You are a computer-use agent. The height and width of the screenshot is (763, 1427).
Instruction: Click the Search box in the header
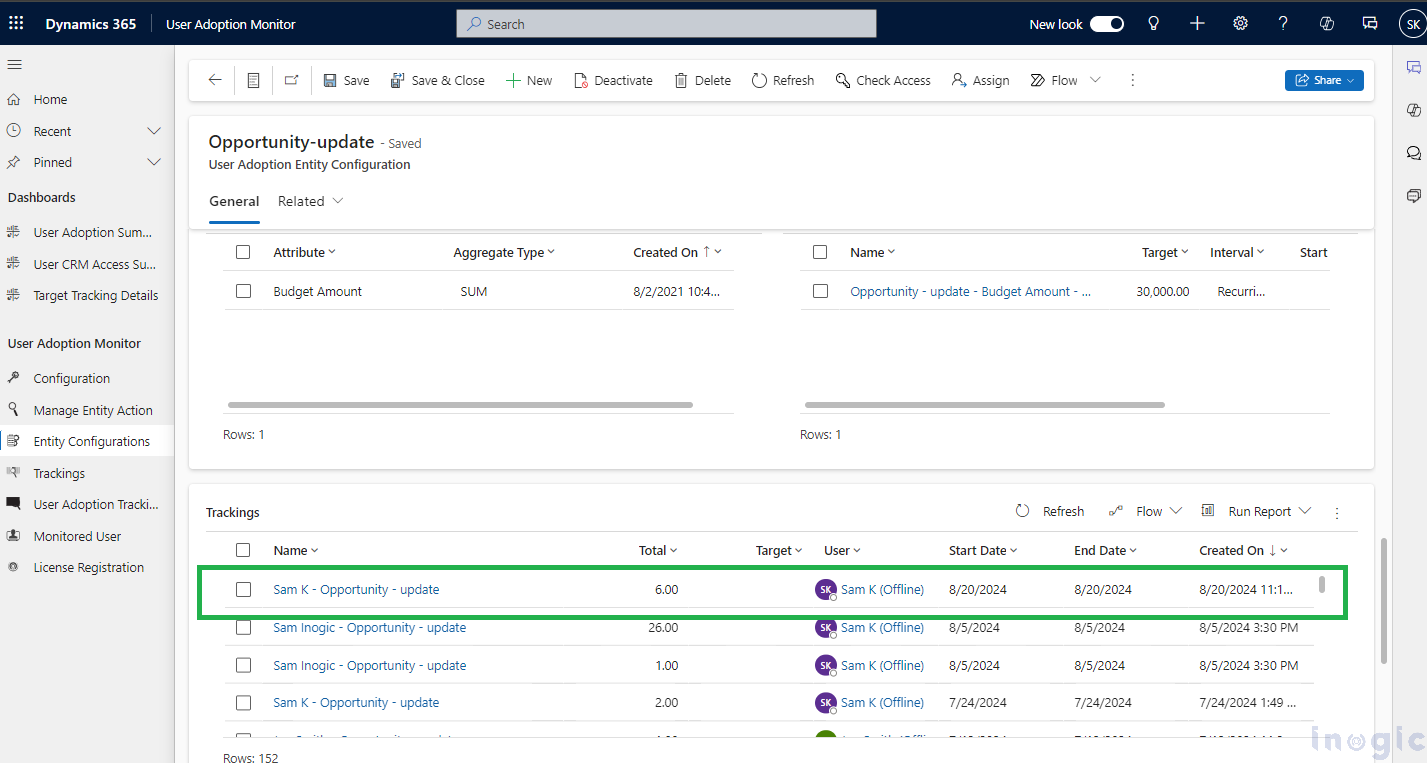(x=666, y=24)
